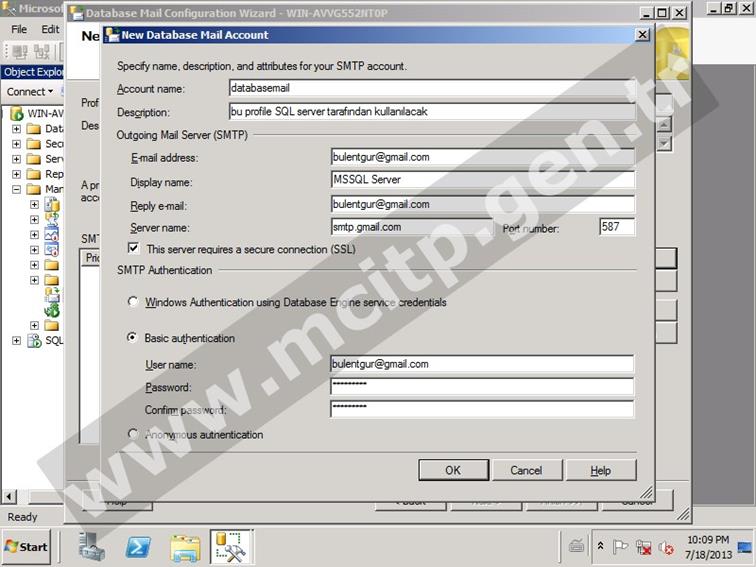
Task: Open the File menu
Action: tap(19, 29)
